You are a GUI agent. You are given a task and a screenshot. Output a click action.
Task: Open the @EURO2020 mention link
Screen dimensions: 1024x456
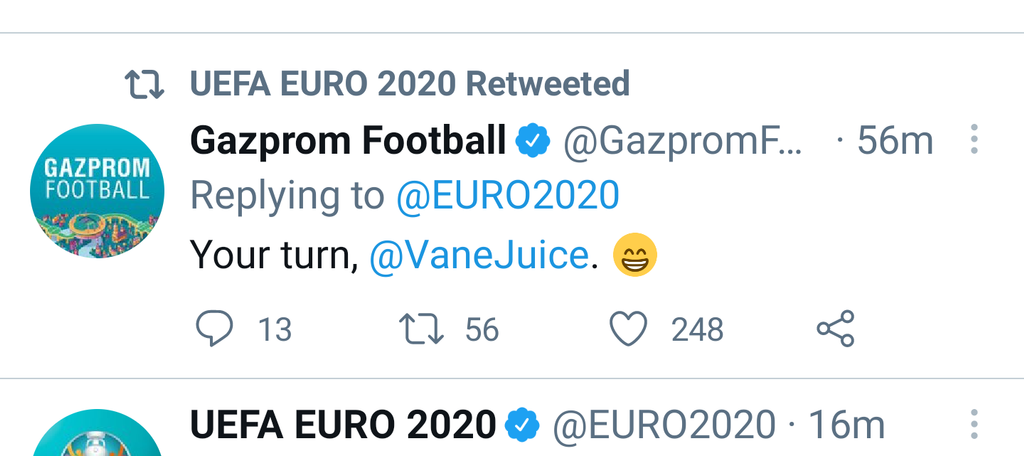pos(507,196)
